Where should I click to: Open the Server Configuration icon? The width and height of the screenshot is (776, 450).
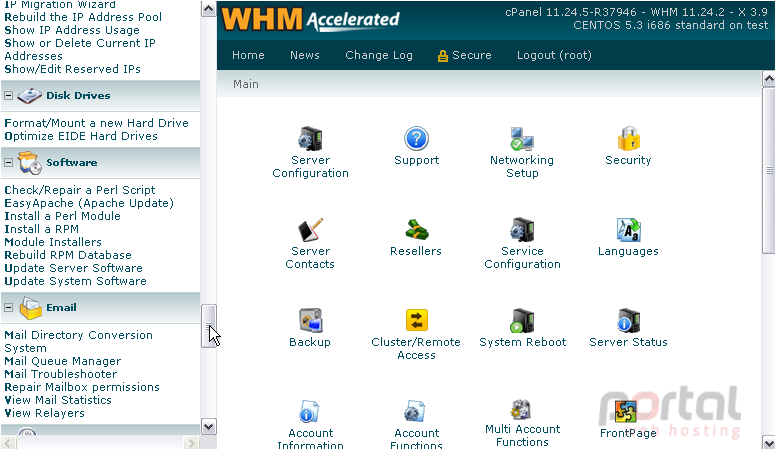pos(310,139)
